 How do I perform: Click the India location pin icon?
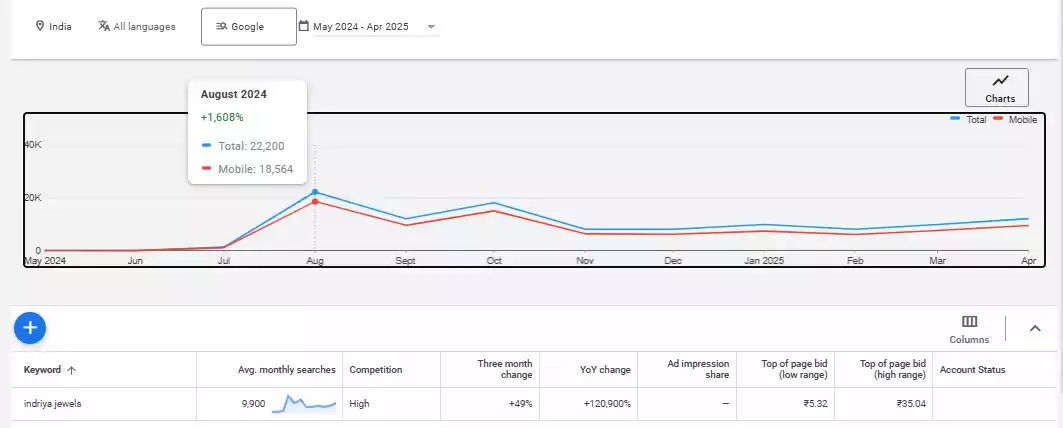pos(40,26)
